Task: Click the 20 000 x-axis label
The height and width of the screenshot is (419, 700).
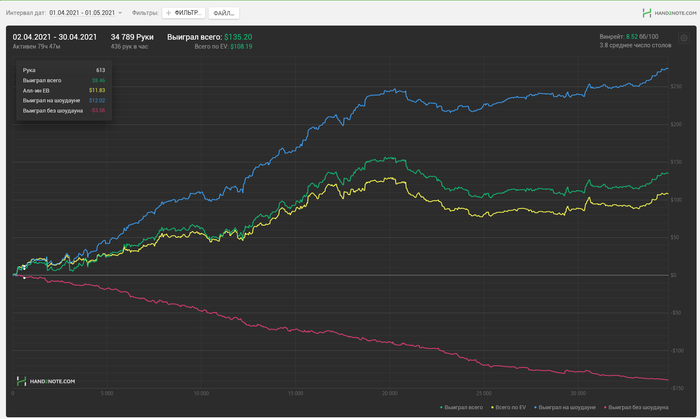Action: coord(389,393)
